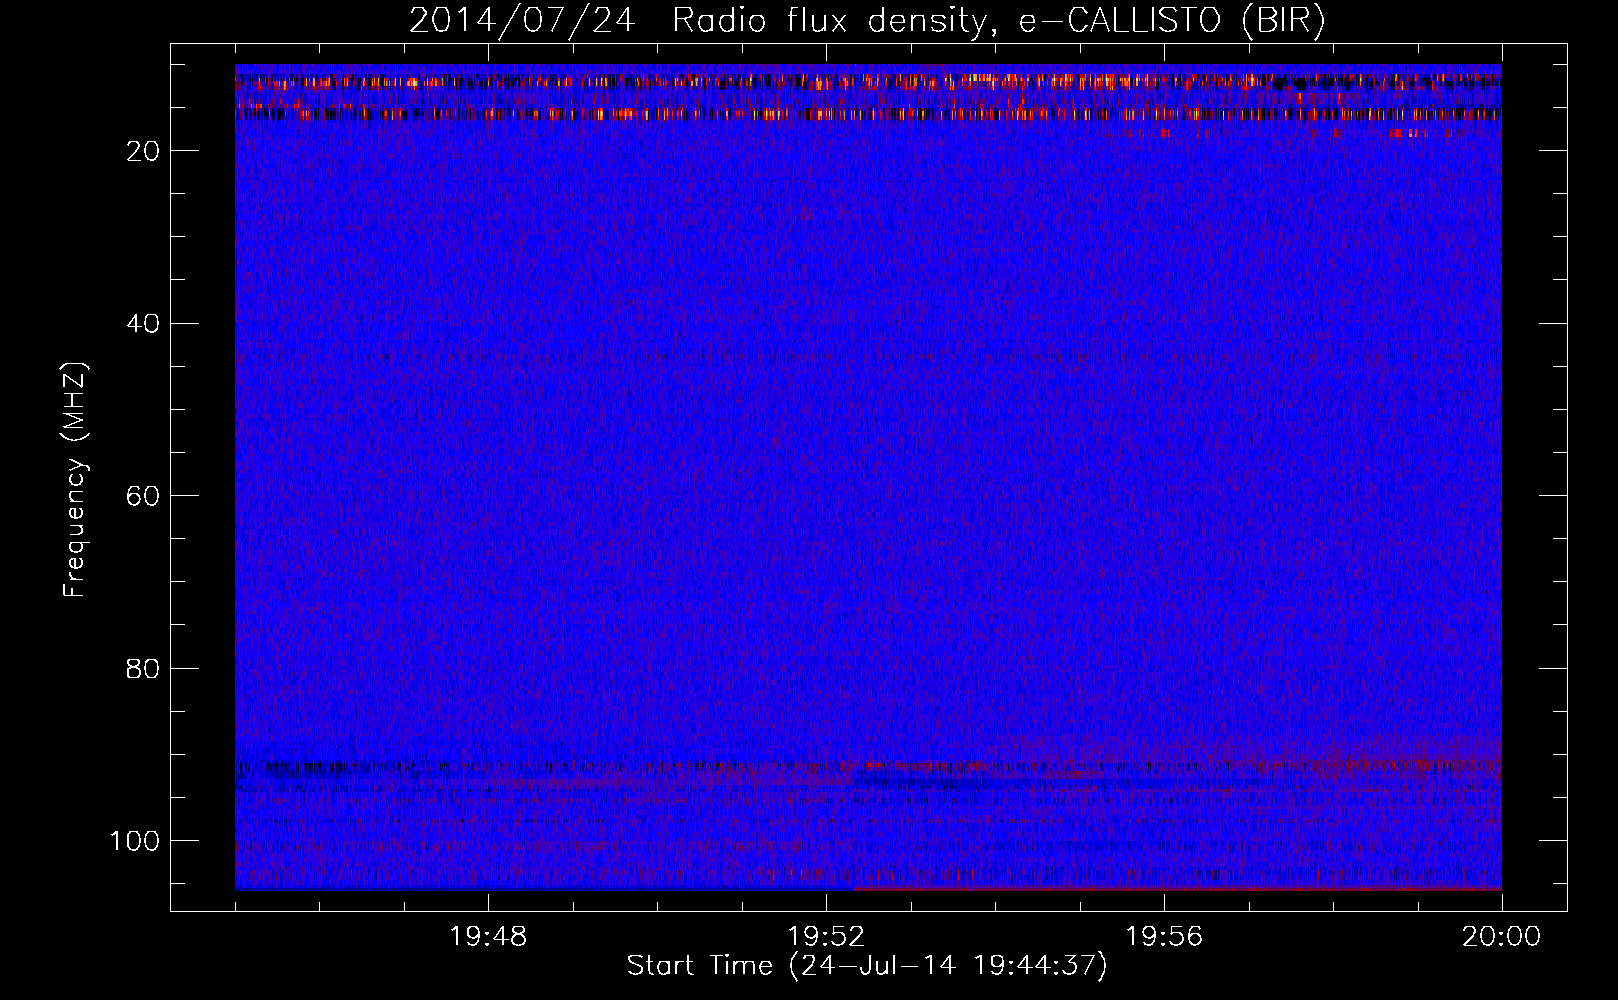This screenshot has height=1000, width=1618.
Task: Click the 19:52 time tick label
Action: coord(826,937)
